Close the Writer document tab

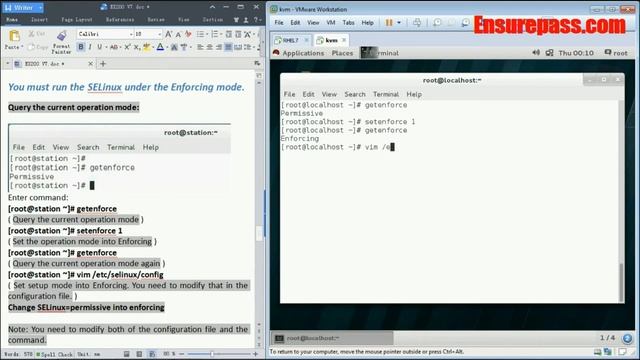[x=91, y=64]
